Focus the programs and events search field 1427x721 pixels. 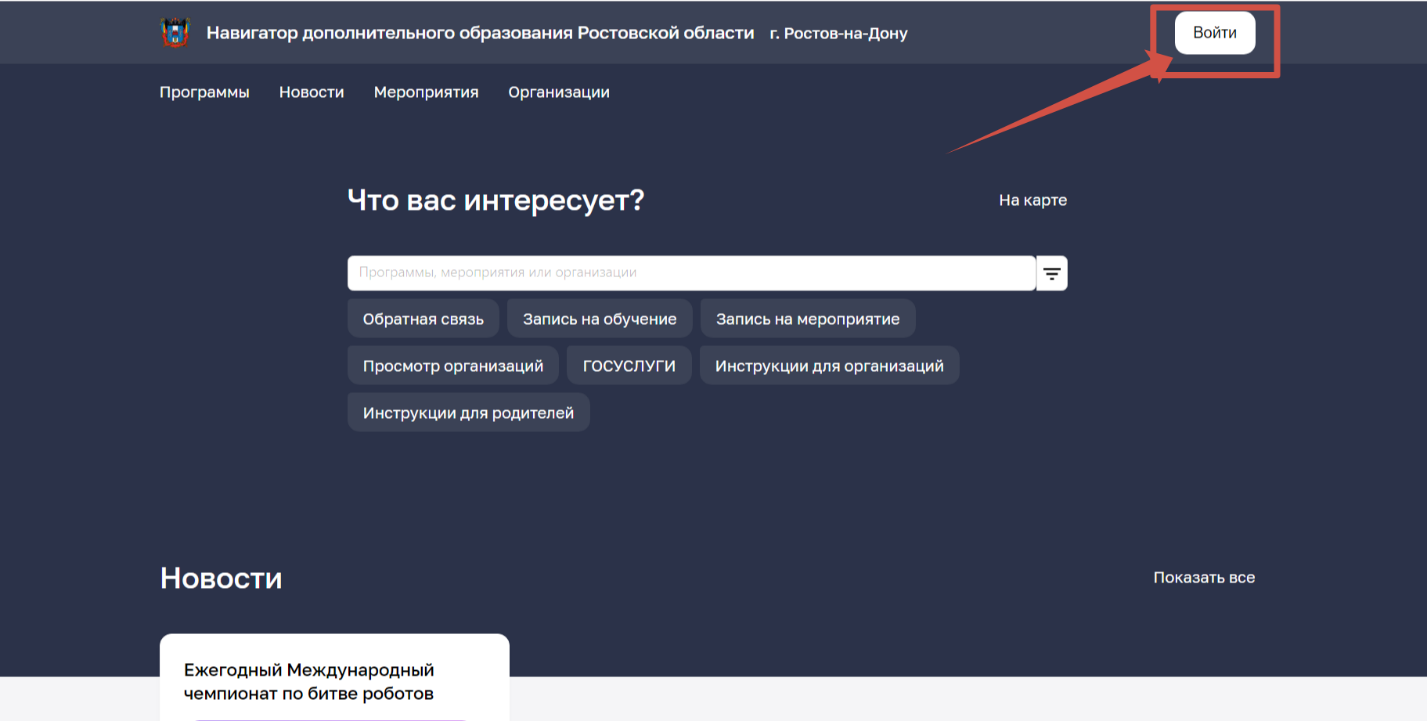(x=690, y=273)
